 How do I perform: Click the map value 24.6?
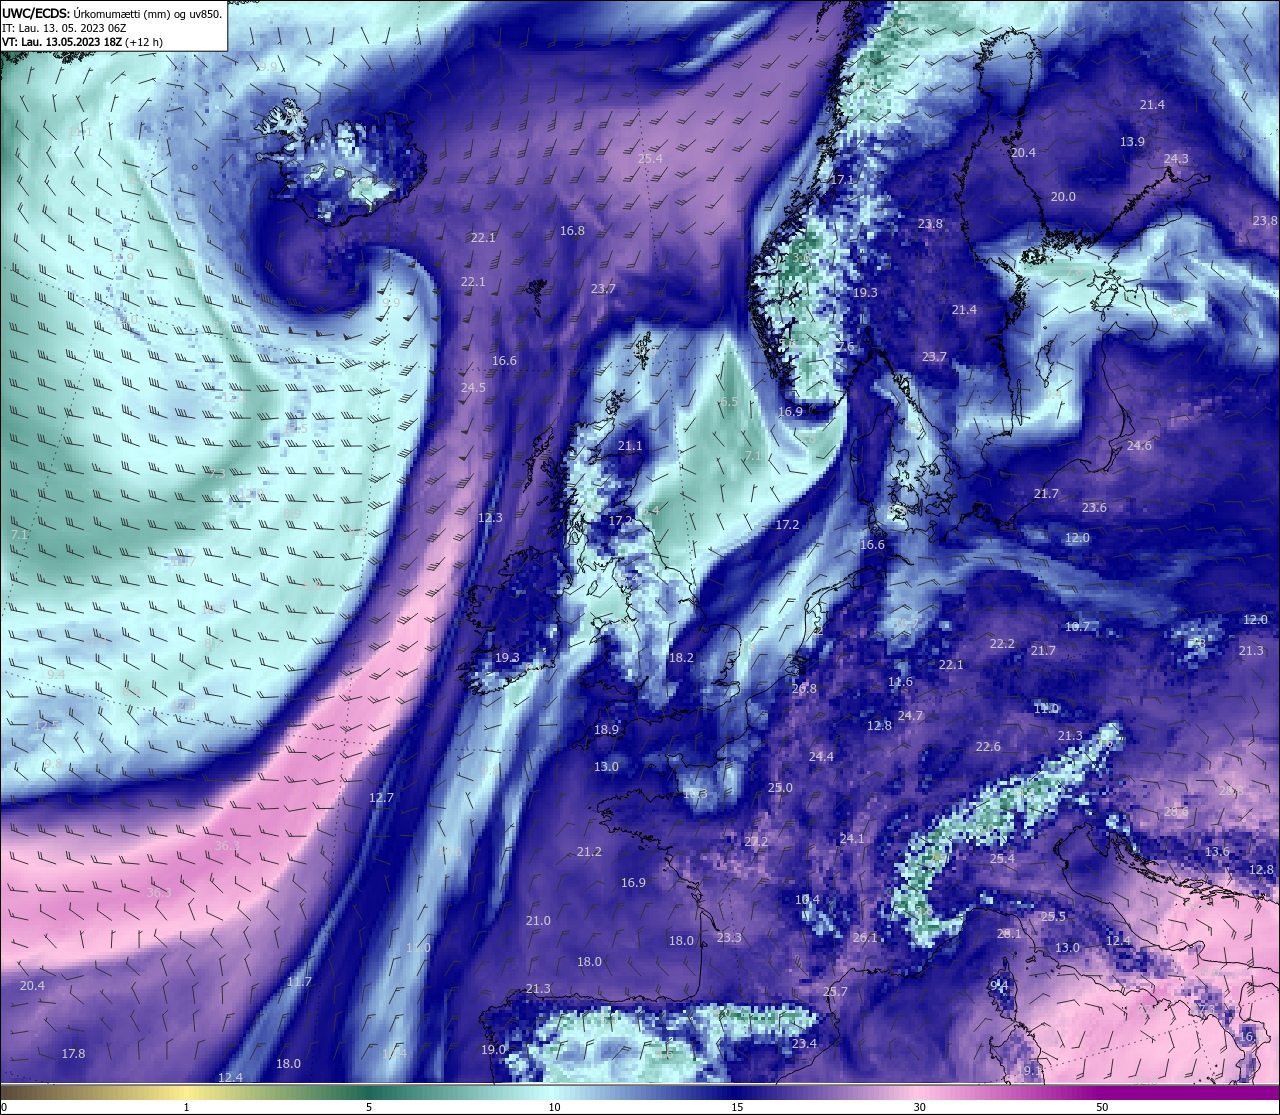click(x=1139, y=446)
